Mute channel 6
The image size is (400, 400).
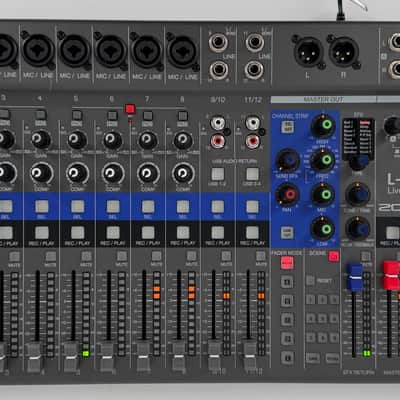pyautogui.click(x=122, y=256)
